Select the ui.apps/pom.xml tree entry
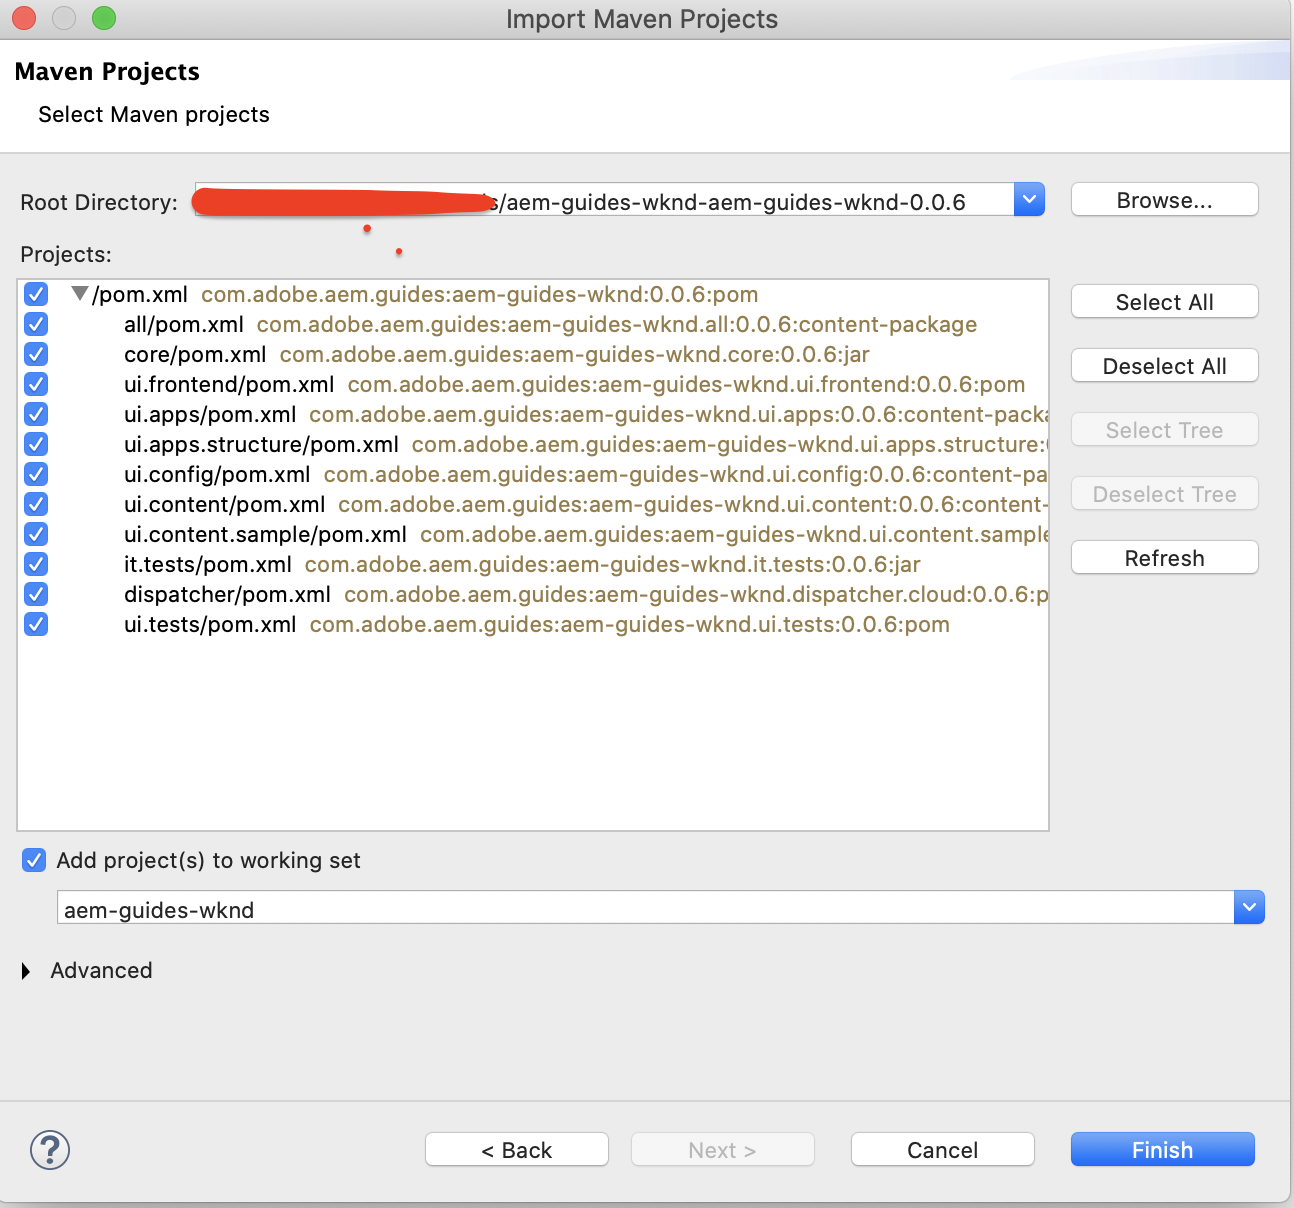 click(x=210, y=414)
